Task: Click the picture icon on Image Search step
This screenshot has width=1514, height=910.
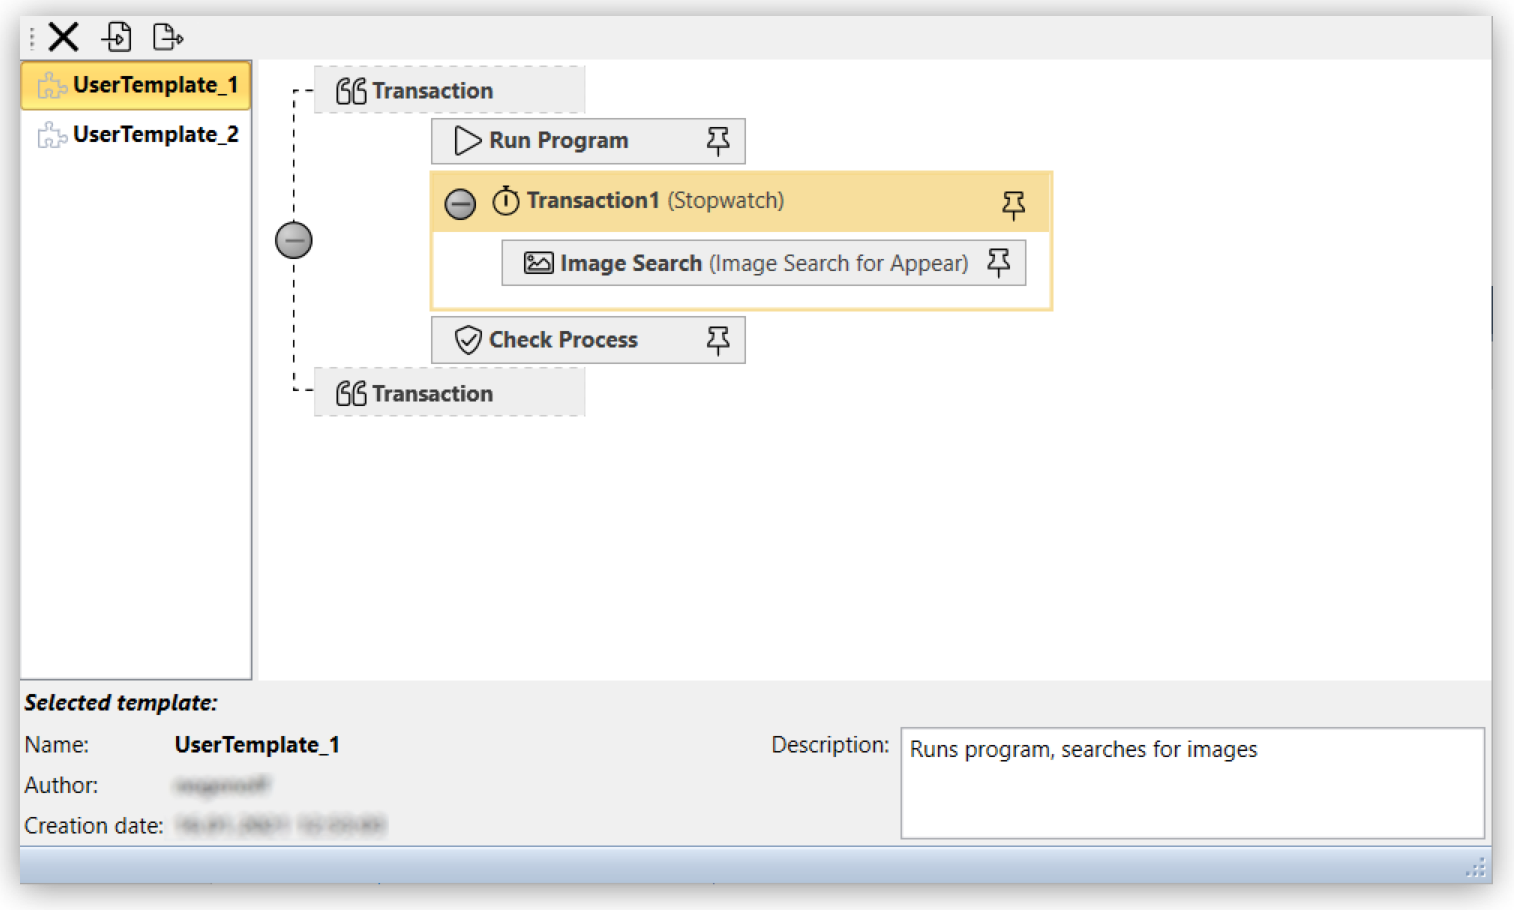Action: 539,262
